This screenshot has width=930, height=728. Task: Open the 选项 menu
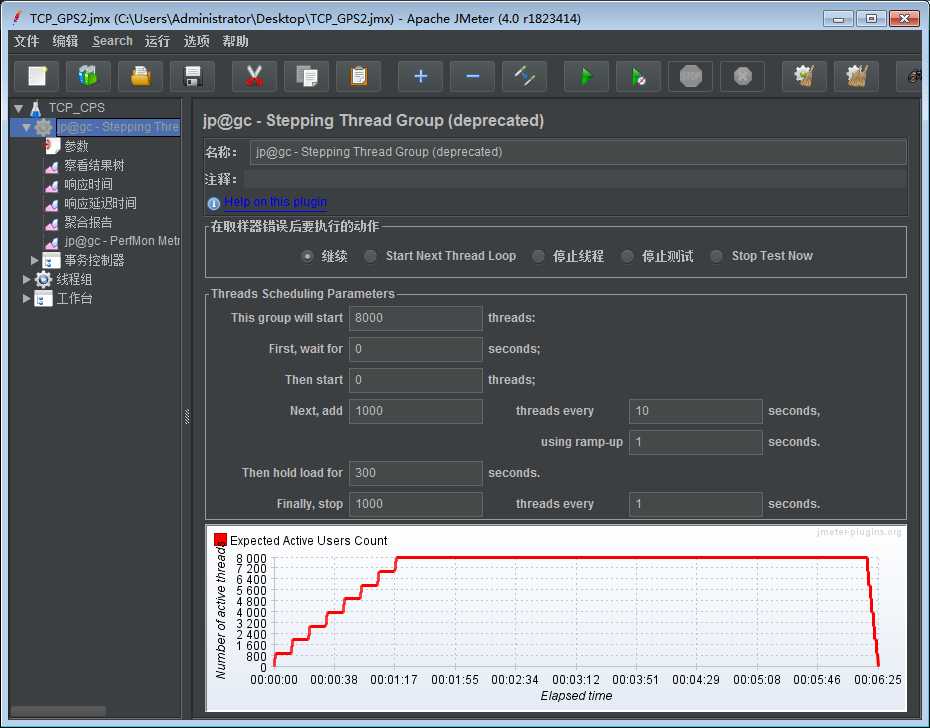coord(196,41)
